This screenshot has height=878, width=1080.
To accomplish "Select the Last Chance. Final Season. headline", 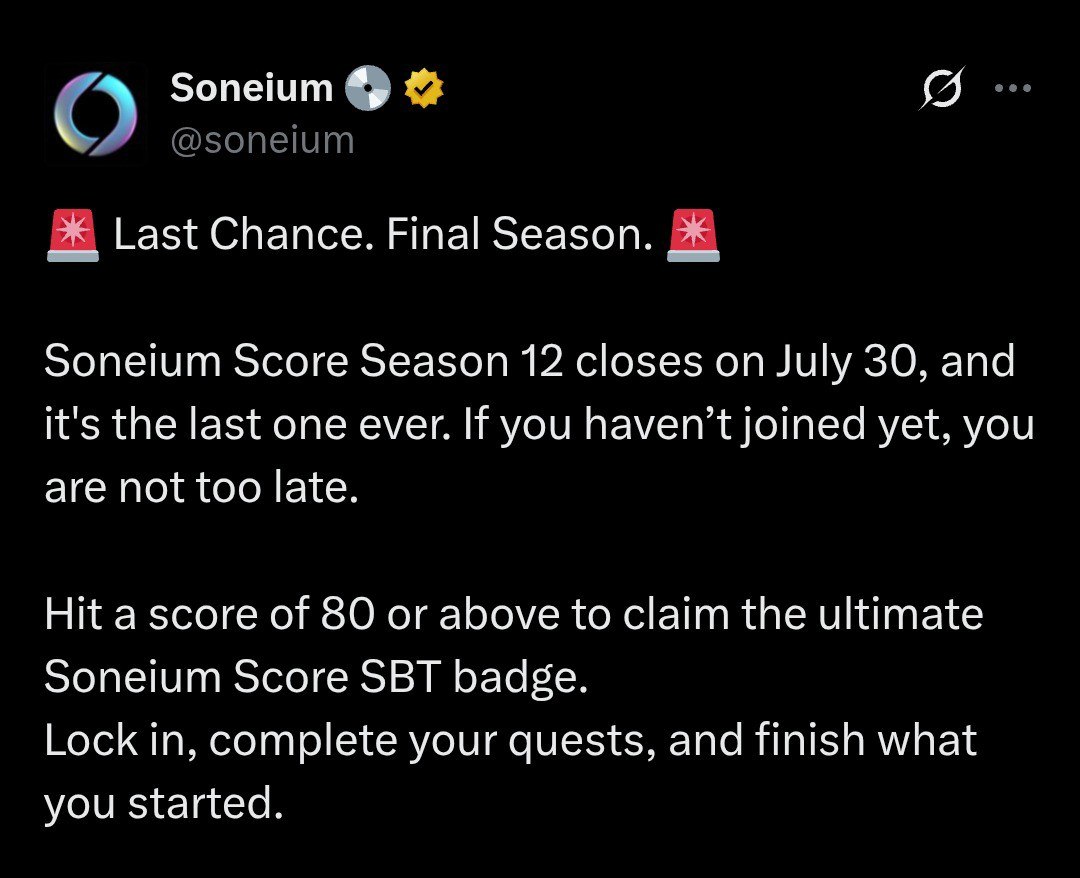I will coord(382,234).
